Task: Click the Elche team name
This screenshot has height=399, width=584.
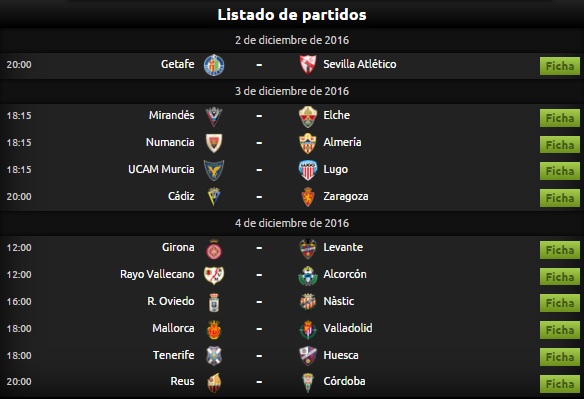Action: [336, 115]
